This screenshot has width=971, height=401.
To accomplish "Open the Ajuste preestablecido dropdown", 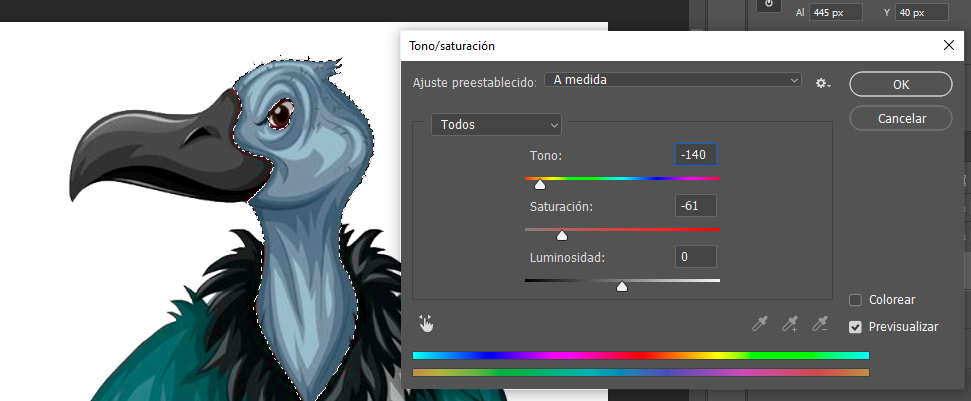I will pyautogui.click(x=673, y=81).
